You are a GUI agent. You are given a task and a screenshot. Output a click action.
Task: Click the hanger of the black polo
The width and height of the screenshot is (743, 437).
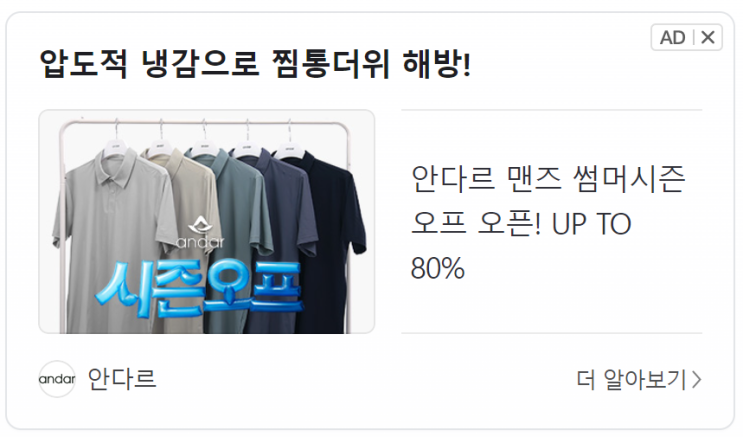click(x=289, y=139)
